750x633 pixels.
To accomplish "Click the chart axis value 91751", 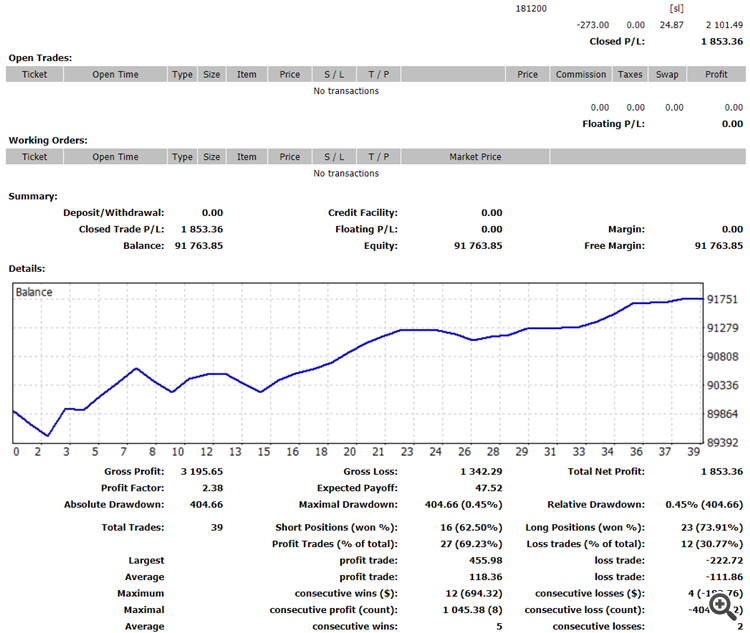I will tap(722, 300).
